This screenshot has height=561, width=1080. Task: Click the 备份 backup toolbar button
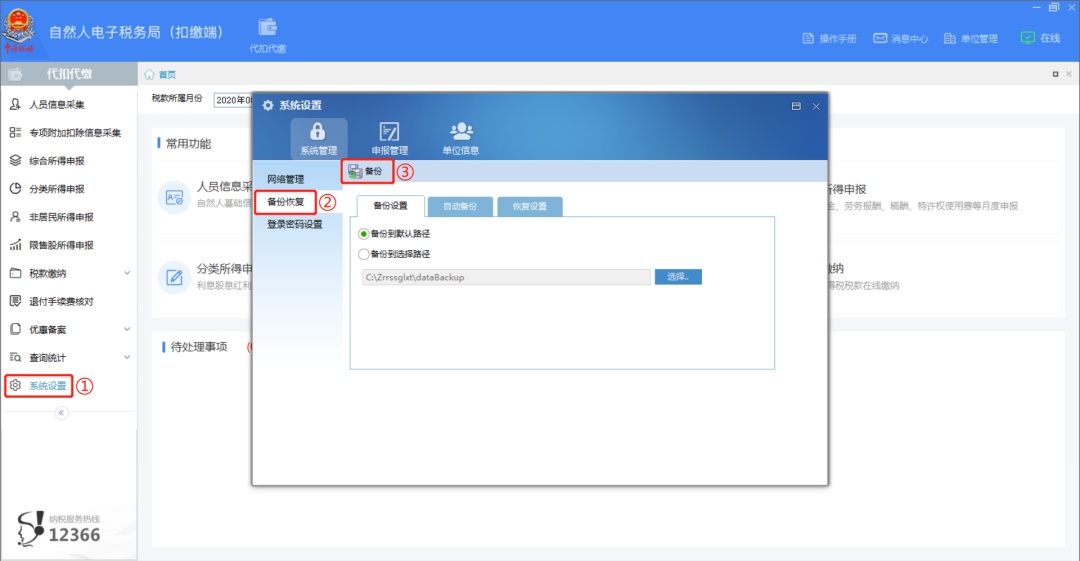coord(367,172)
